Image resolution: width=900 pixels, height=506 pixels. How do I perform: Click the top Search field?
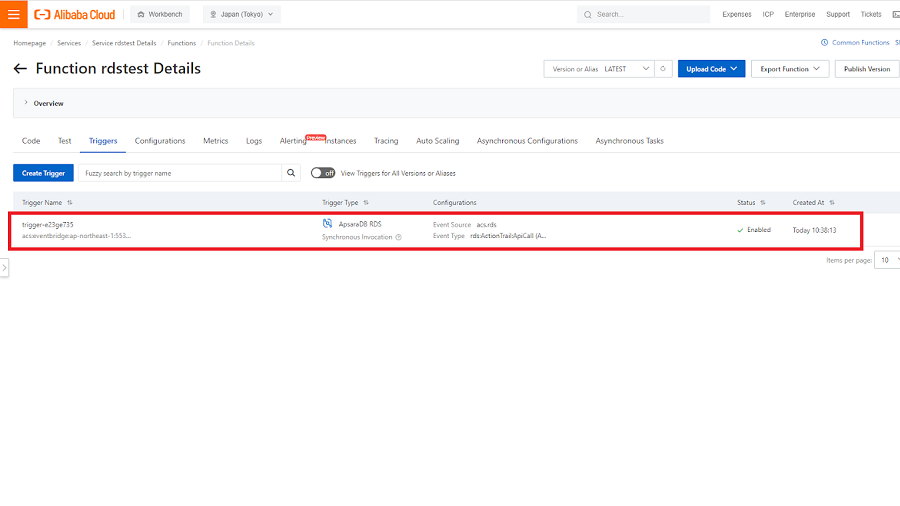643,14
